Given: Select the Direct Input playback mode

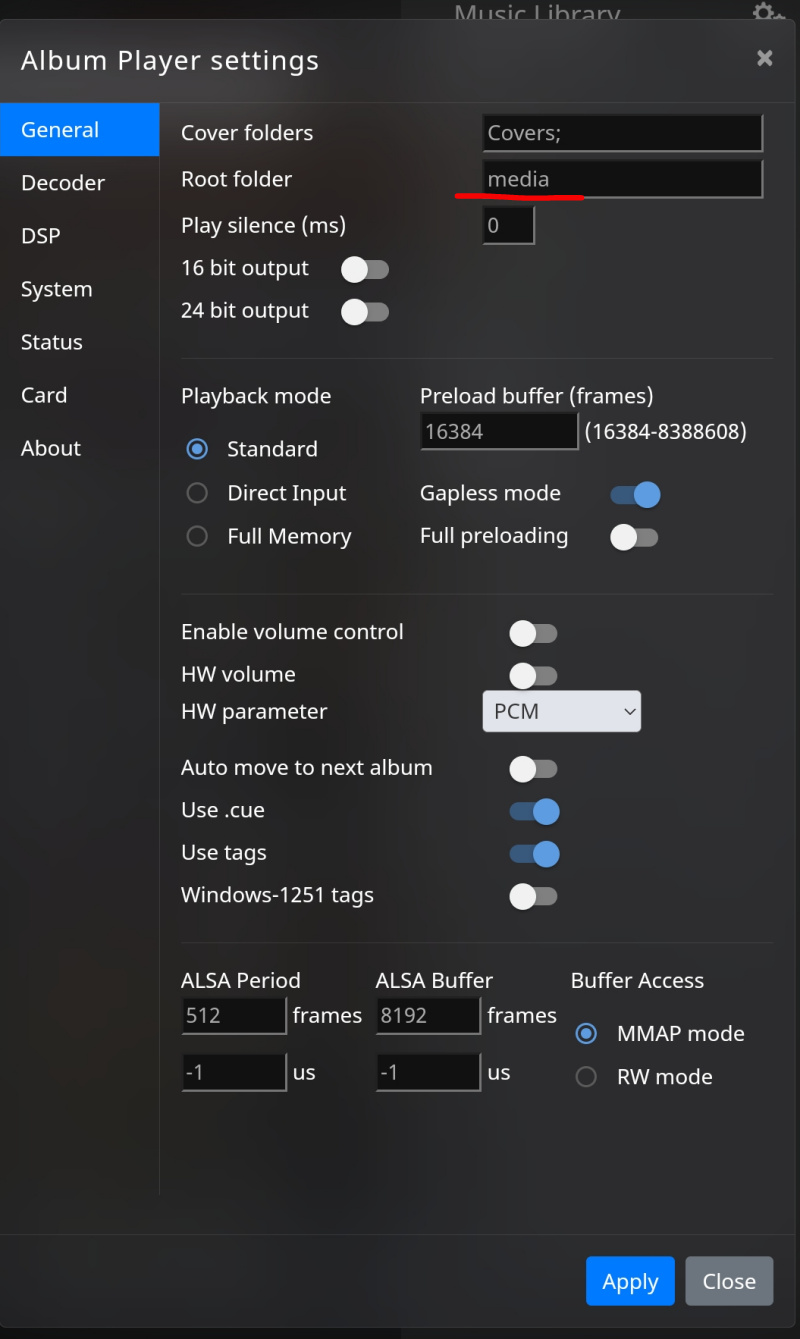Looking at the screenshot, I should (x=197, y=493).
